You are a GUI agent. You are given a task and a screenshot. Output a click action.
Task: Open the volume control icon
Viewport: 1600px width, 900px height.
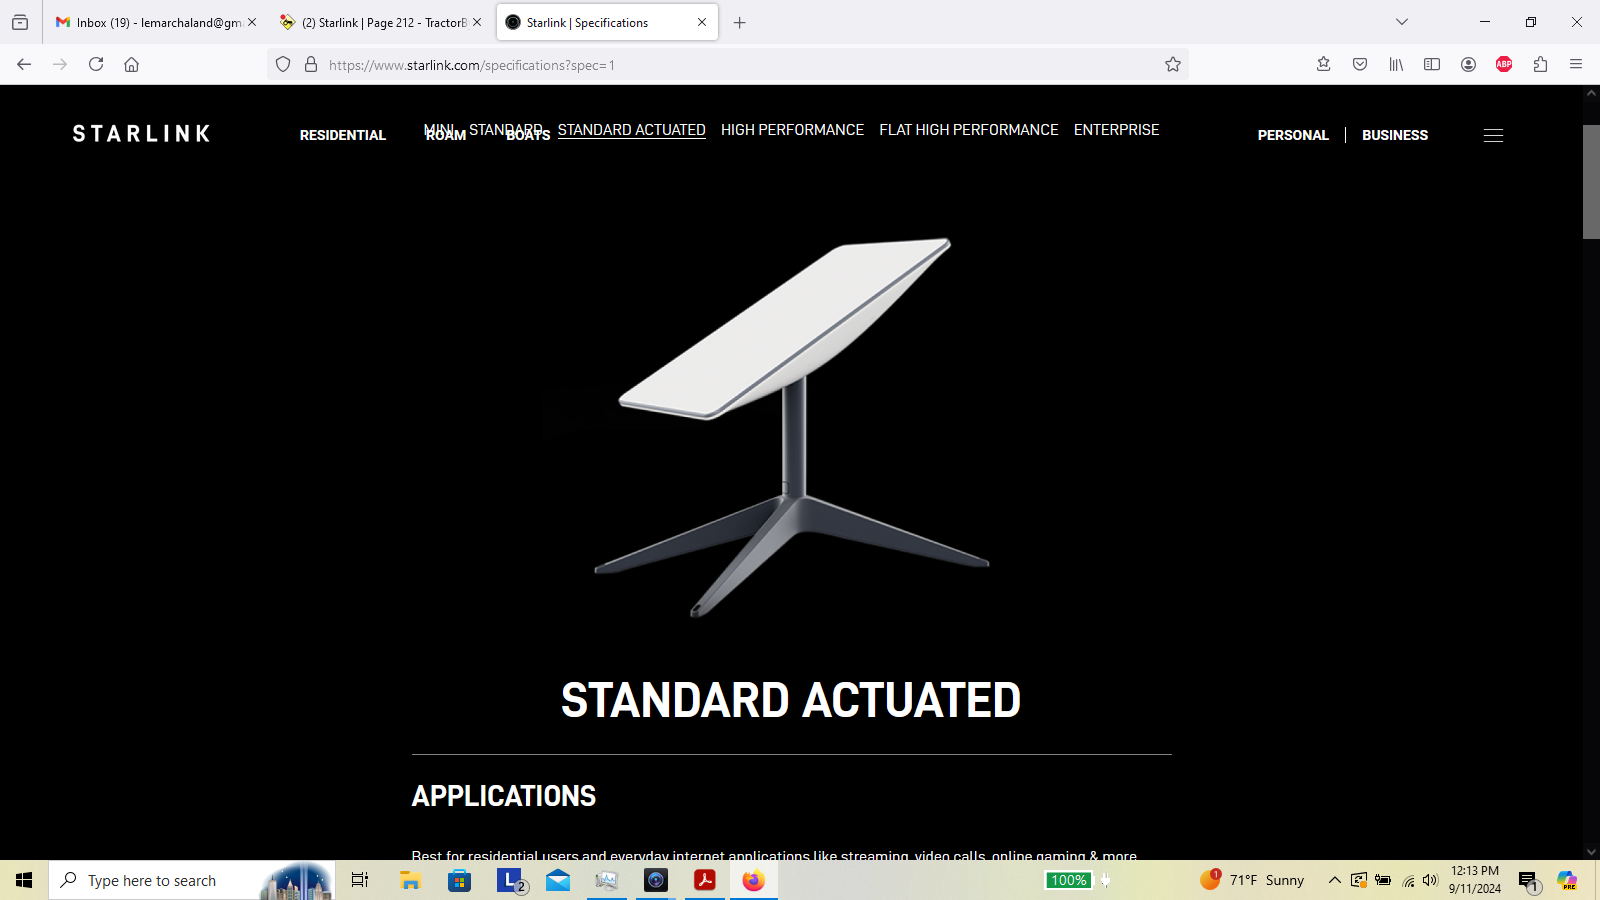coord(1431,880)
